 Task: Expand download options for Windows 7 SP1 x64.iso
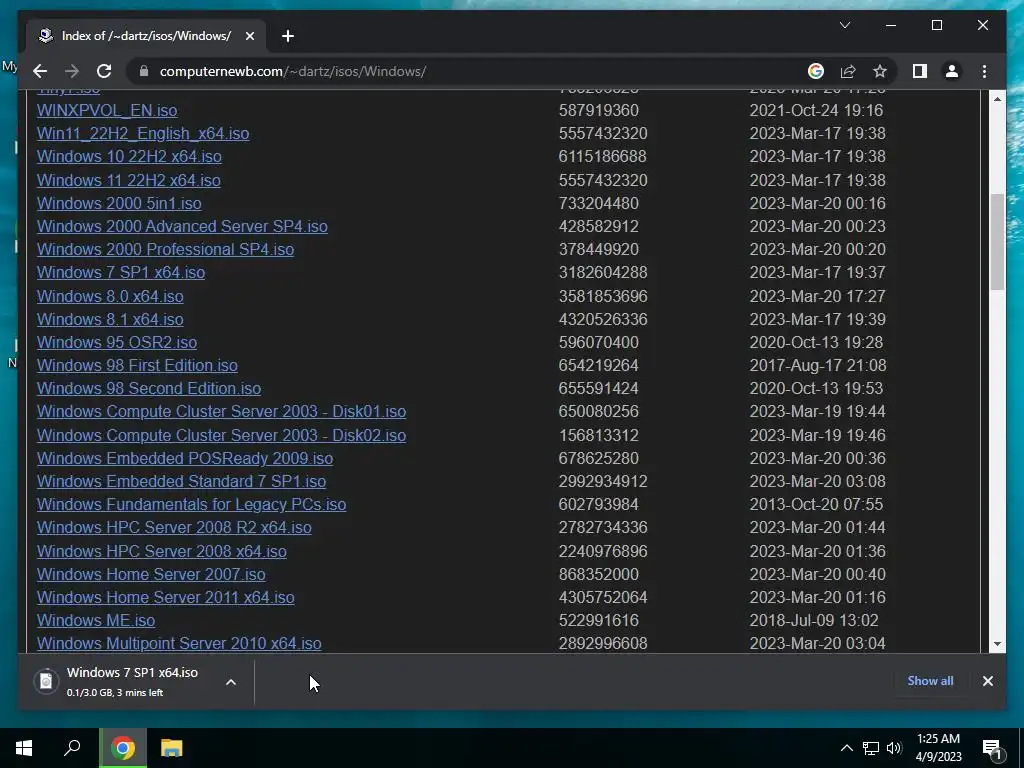(231, 682)
